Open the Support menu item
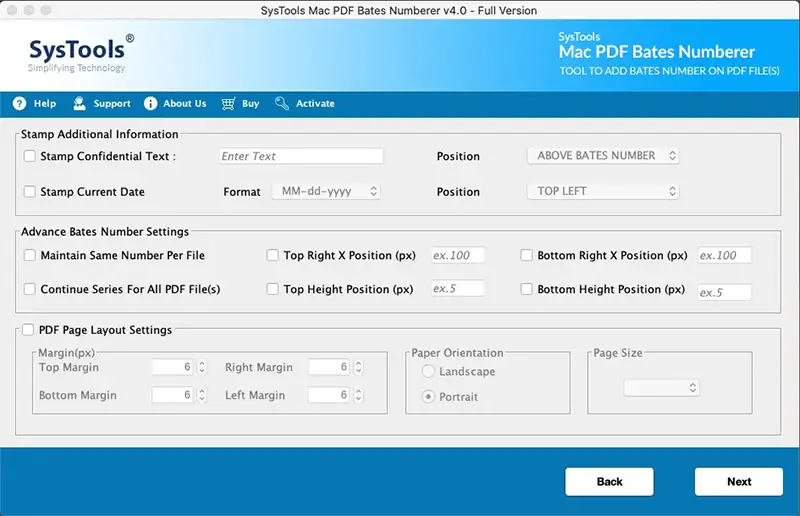The height and width of the screenshot is (516, 800). click(x=102, y=104)
